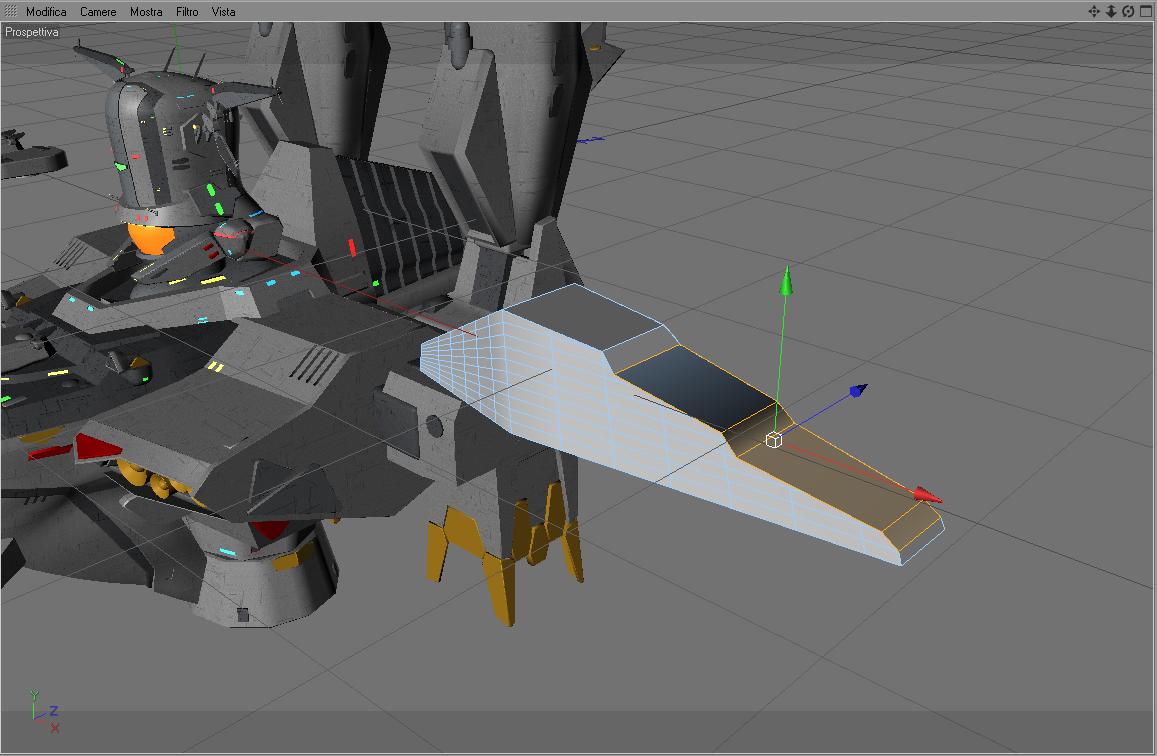This screenshot has height=756, width=1157.
Task: Click the viewport zoom camera icon
Action: tap(1111, 11)
